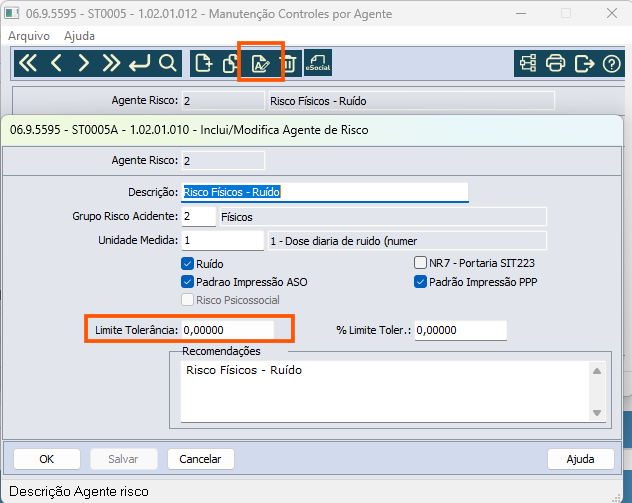Click the exit door icon
The height and width of the screenshot is (503, 632).
[x=584, y=63]
